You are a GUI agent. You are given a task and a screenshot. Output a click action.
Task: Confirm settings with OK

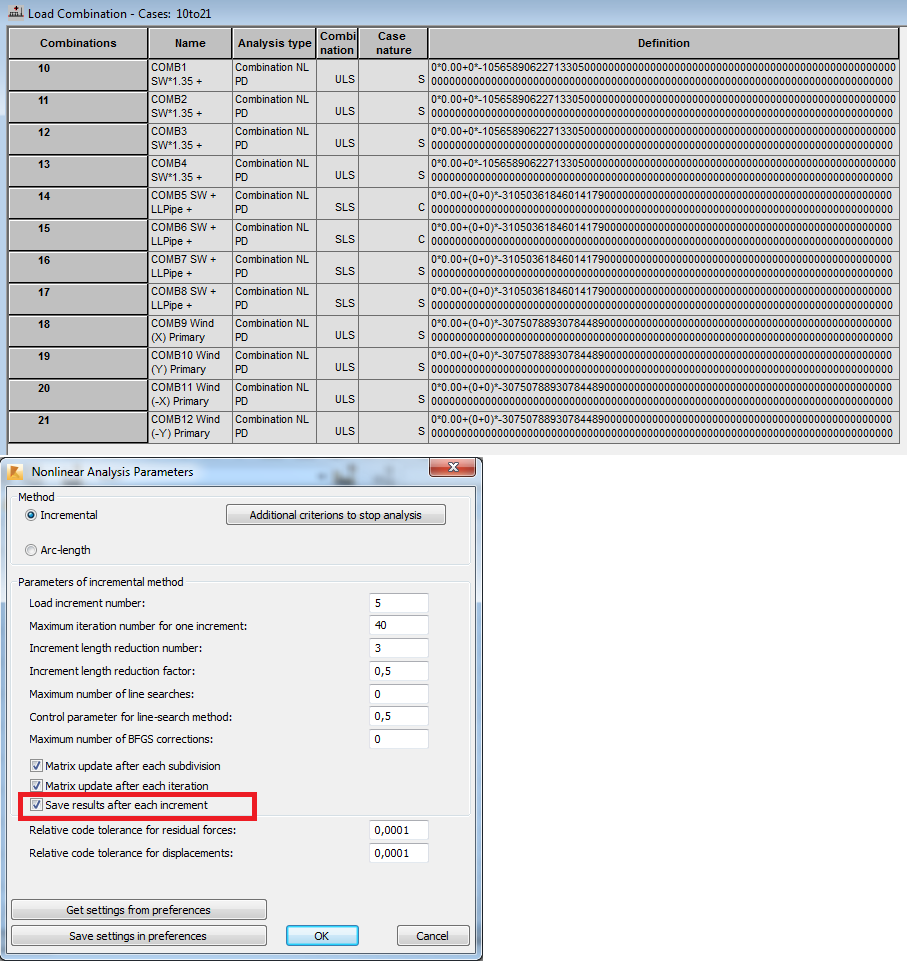(x=322, y=935)
